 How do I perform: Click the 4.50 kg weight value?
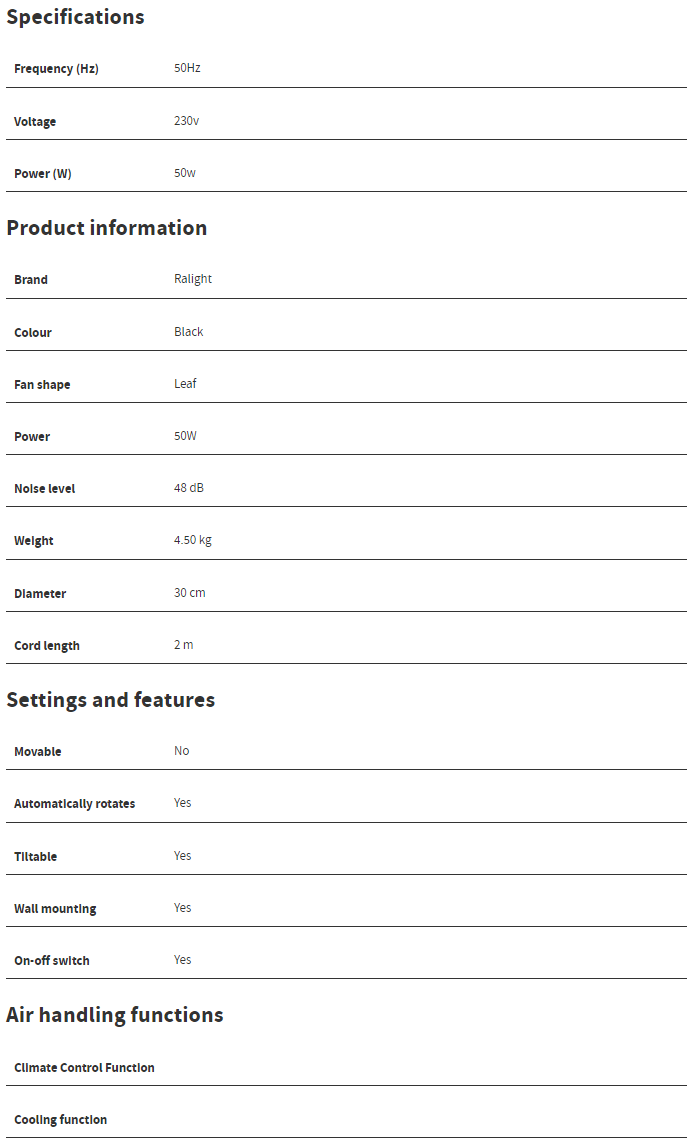(193, 540)
